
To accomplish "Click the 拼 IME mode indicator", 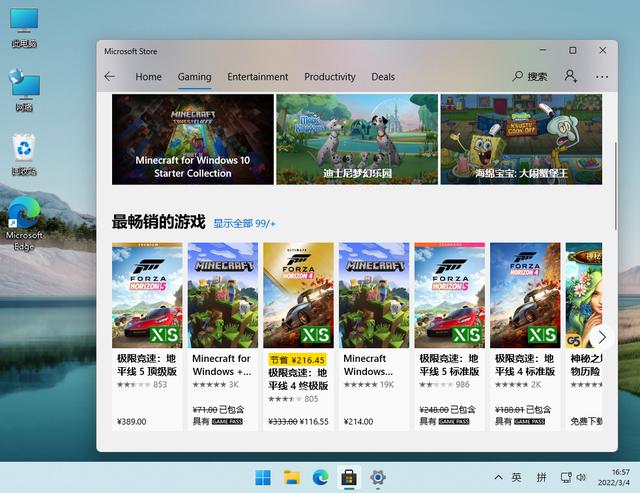I will point(542,477).
